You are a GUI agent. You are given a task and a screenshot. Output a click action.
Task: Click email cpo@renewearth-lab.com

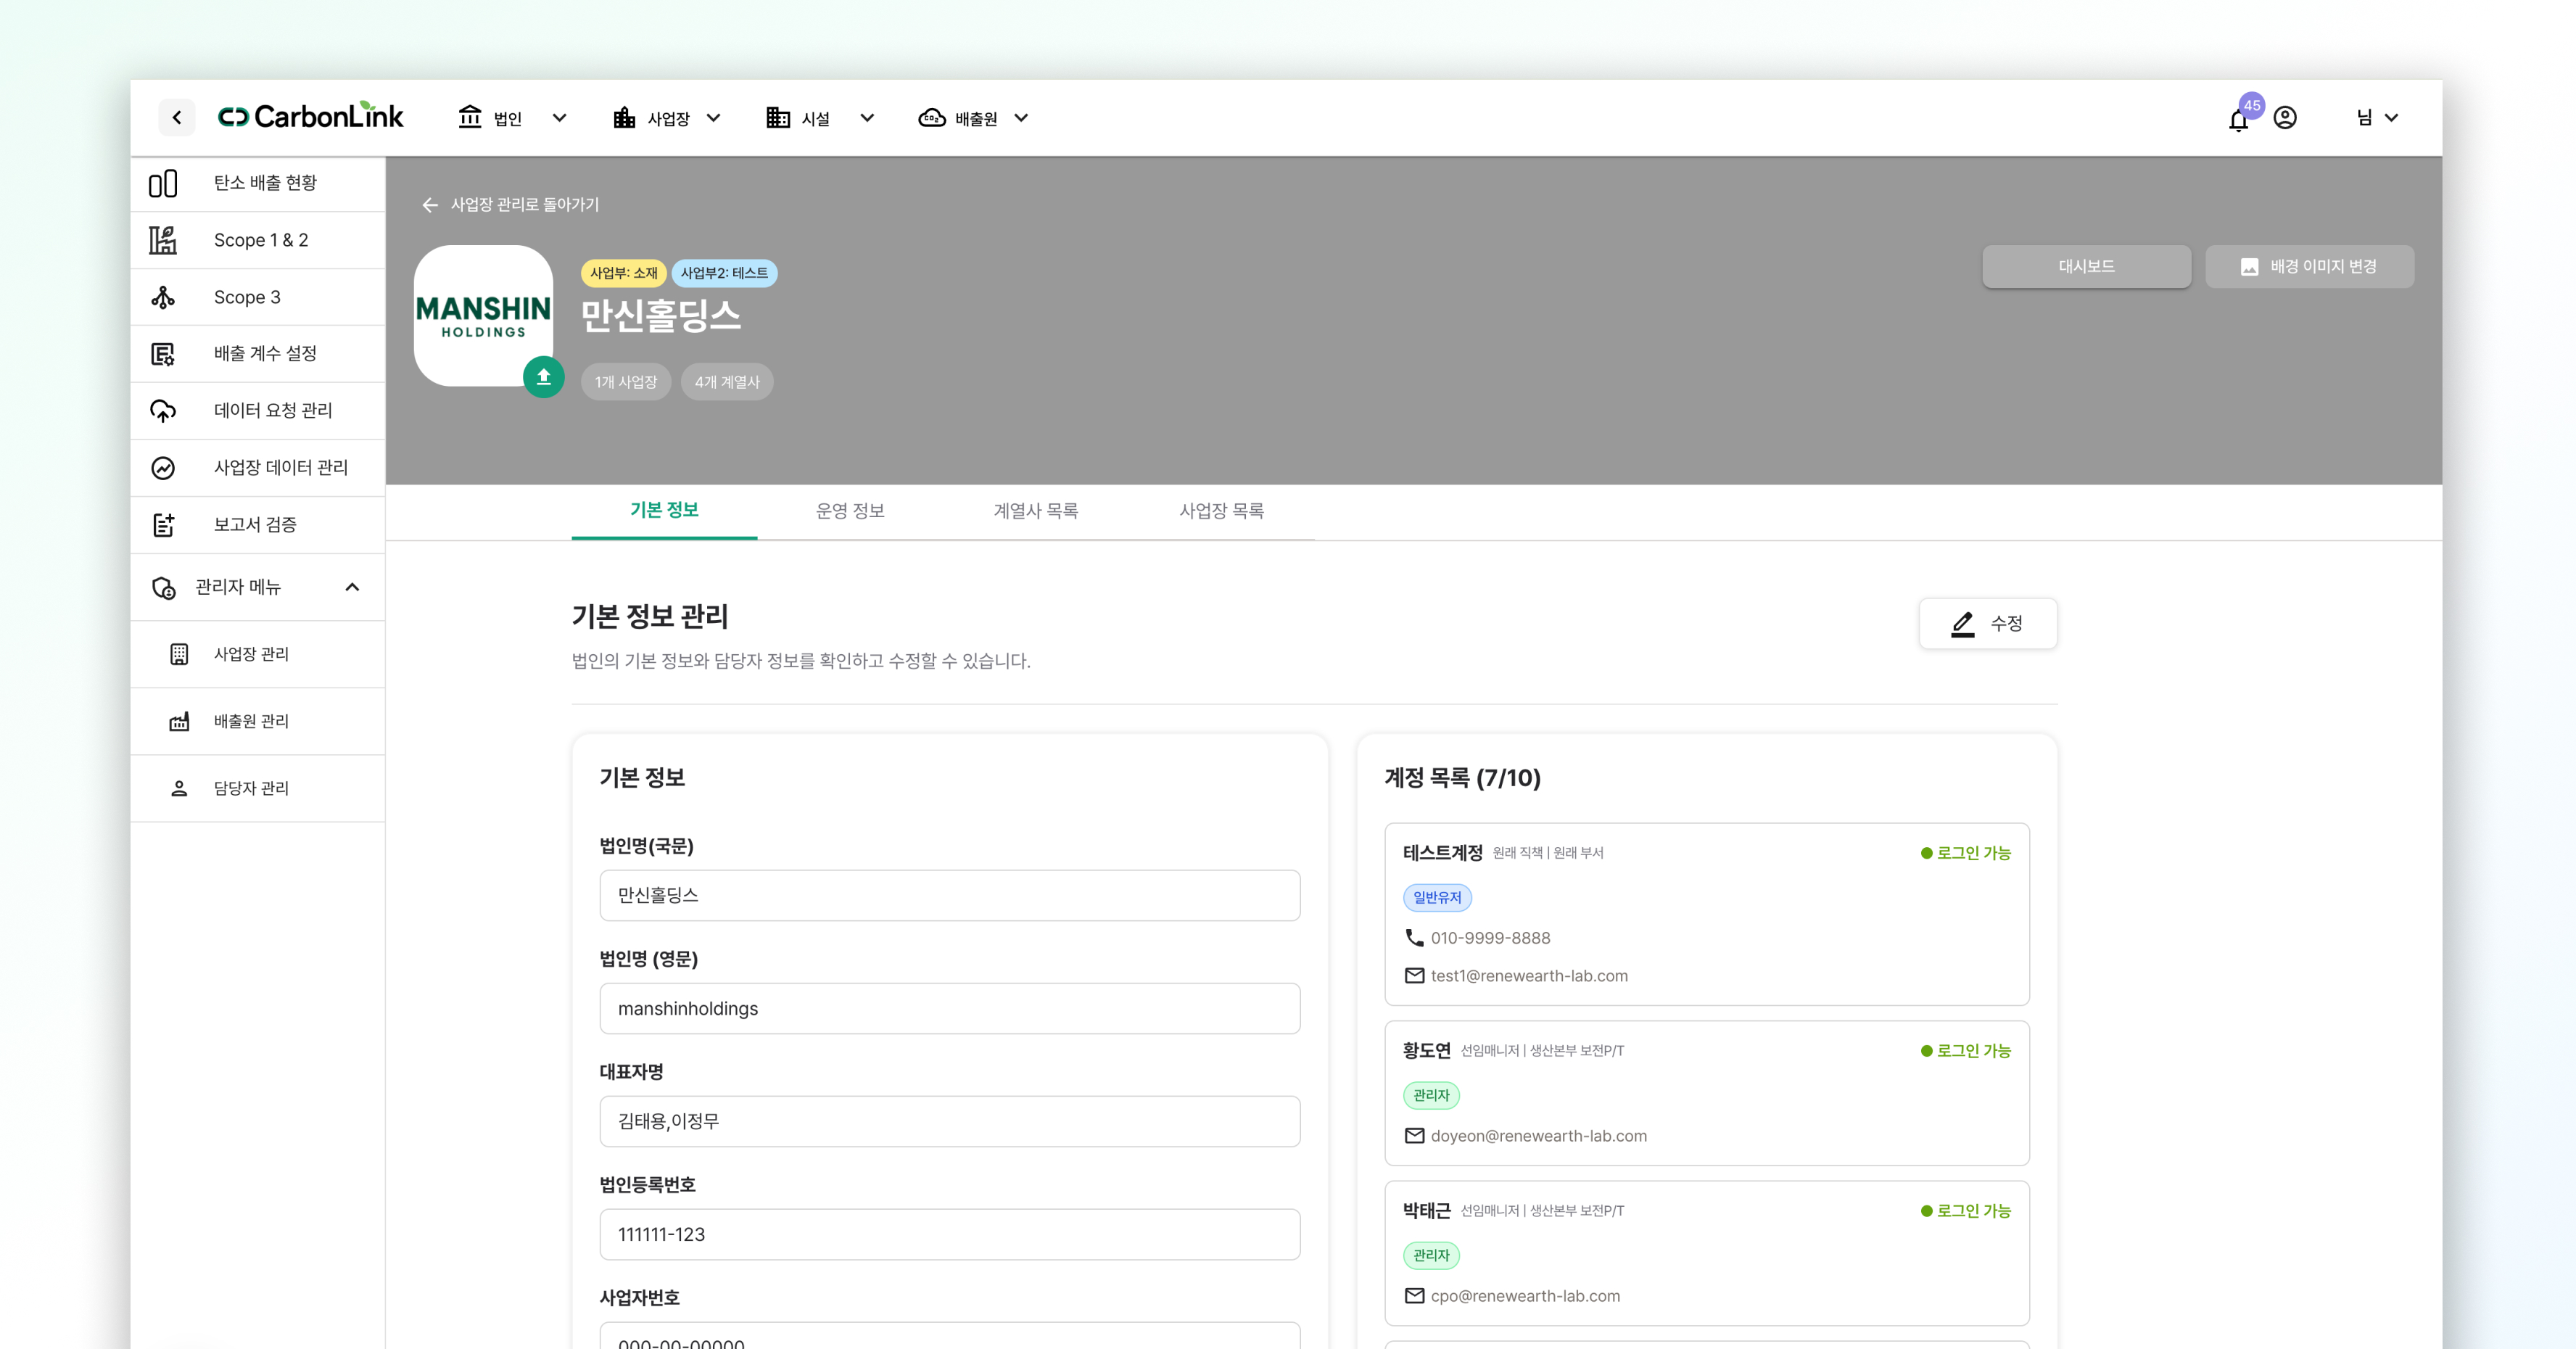pos(1525,1295)
